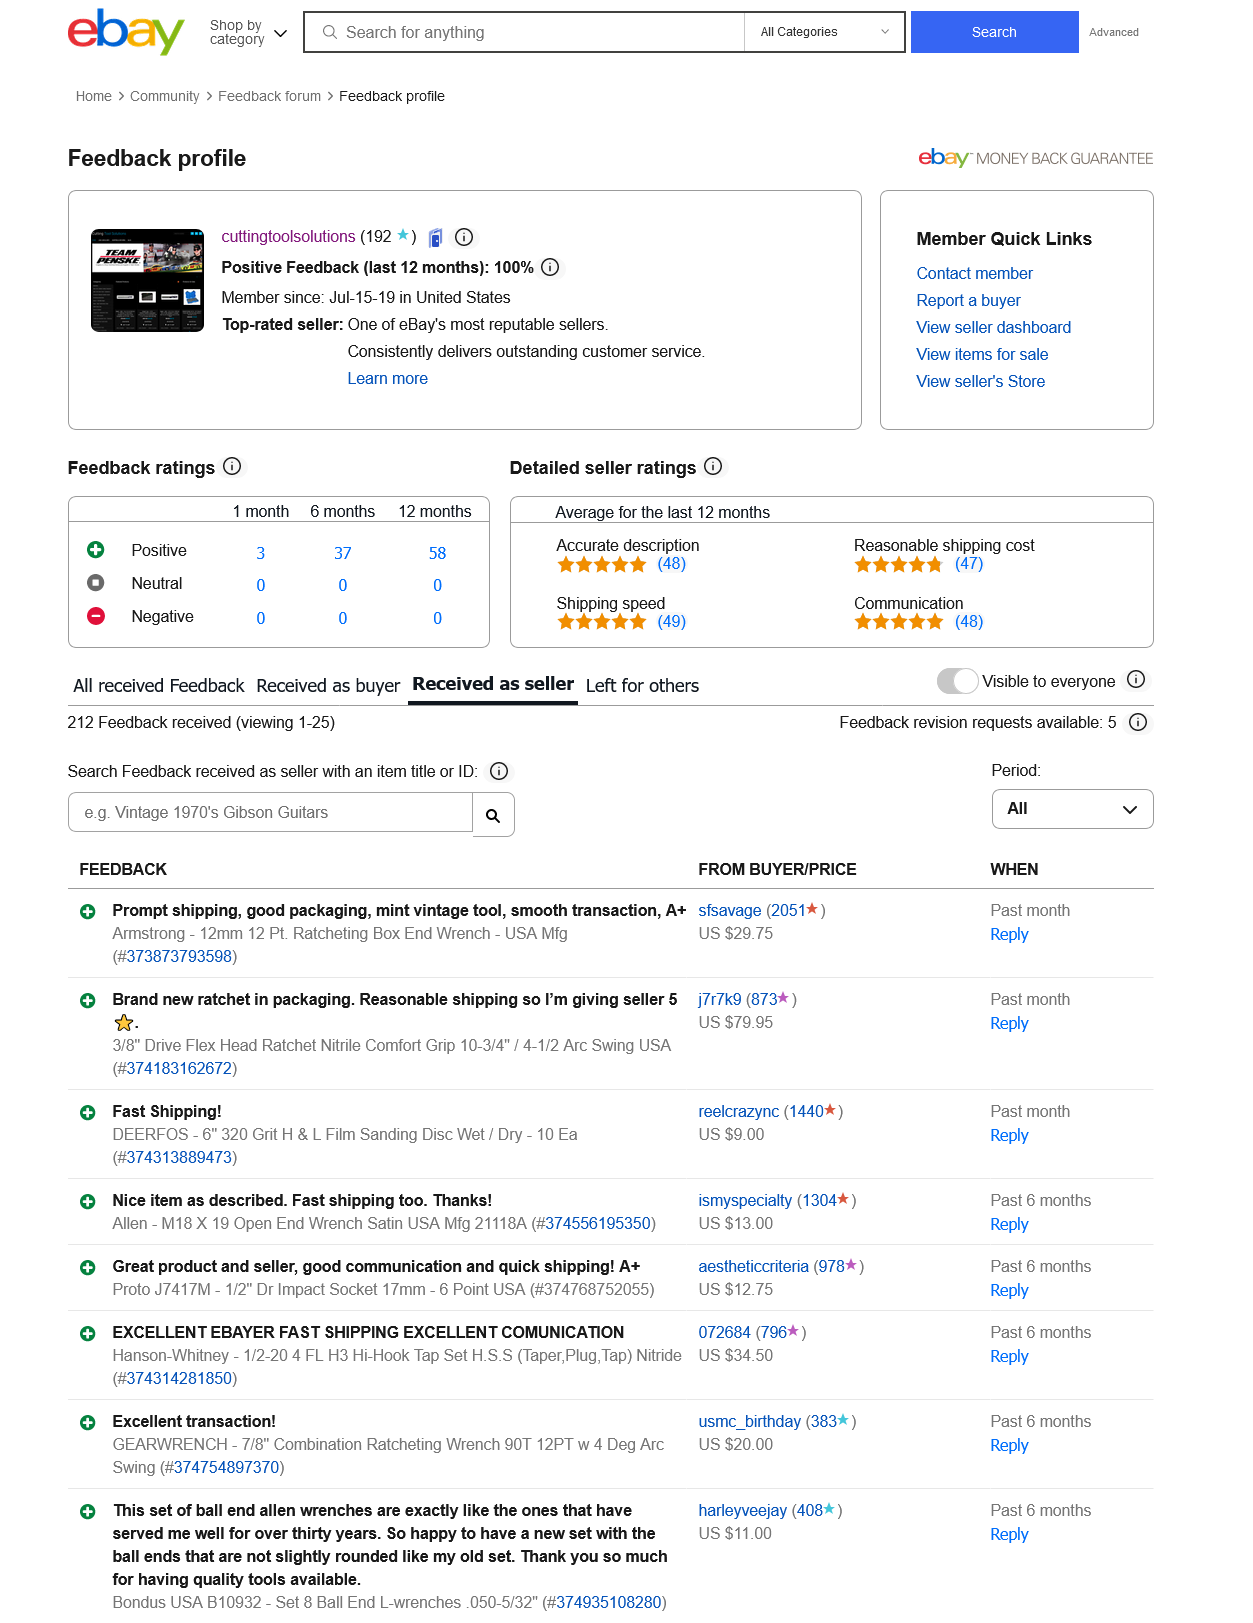
Task: Open info icon beside Detailed seller ratings
Action: pos(713,466)
